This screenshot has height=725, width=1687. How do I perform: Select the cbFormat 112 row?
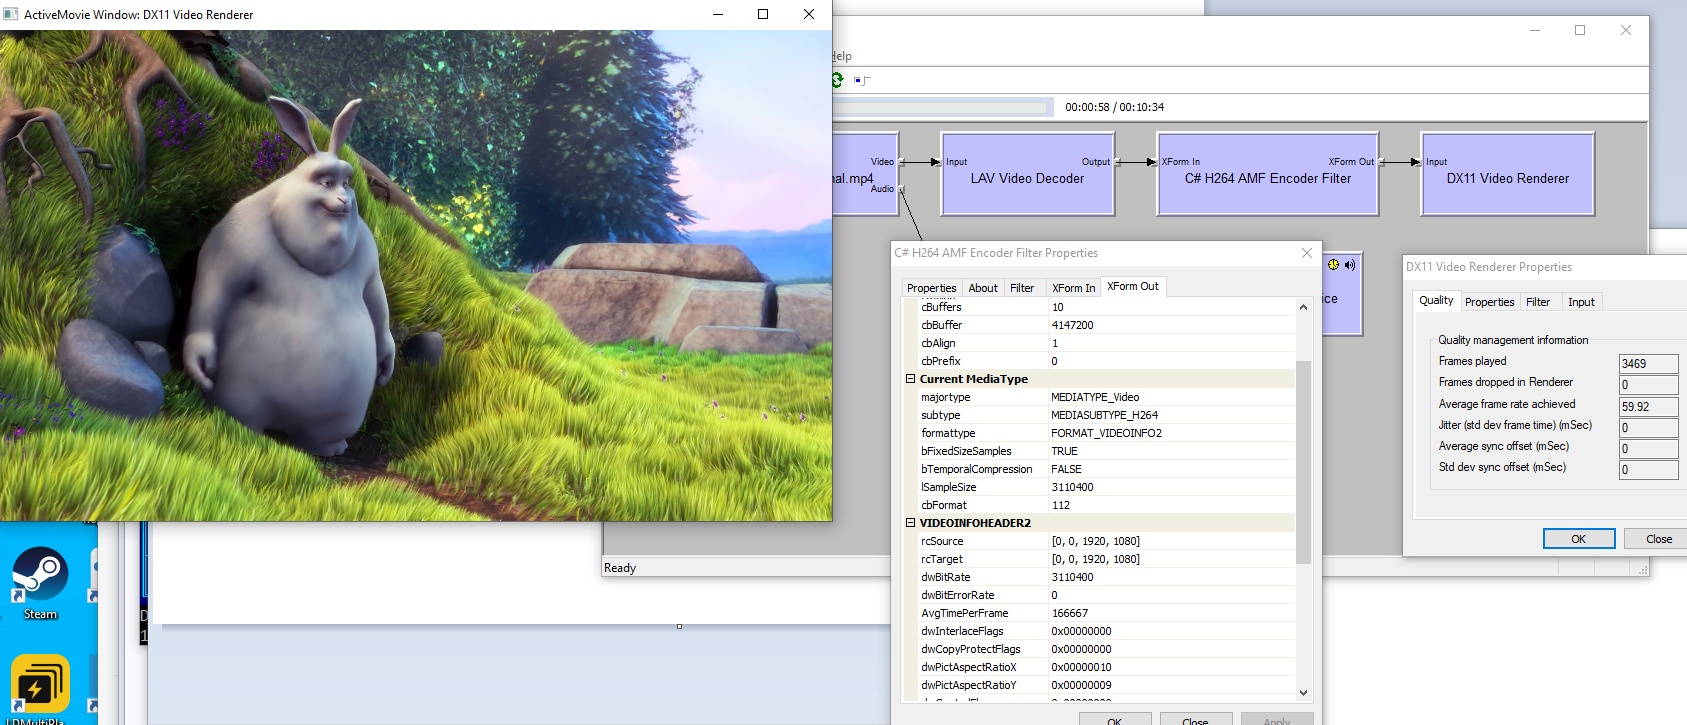pyautogui.click(x=1106, y=505)
